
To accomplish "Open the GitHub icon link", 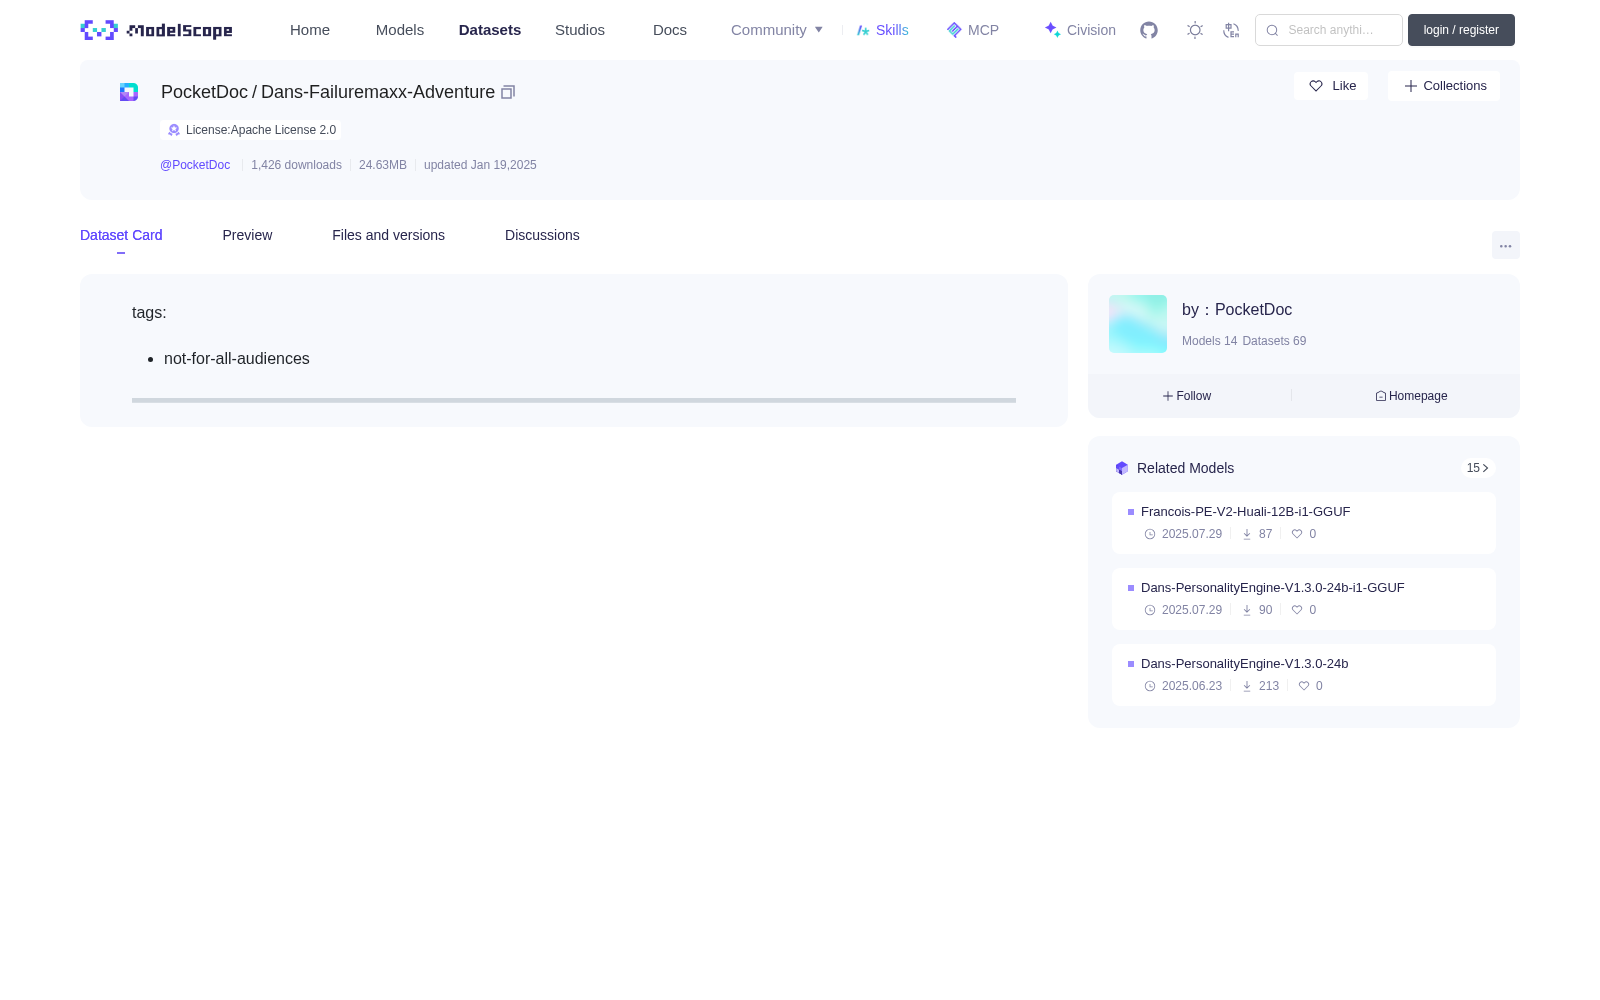I will click(x=1149, y=30).
